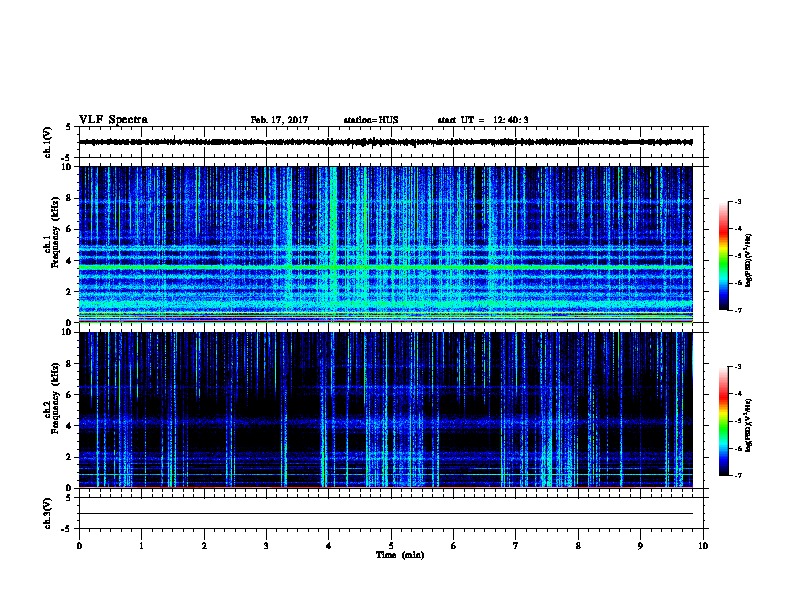Click the time axis tick label "5"

[391, 545]
